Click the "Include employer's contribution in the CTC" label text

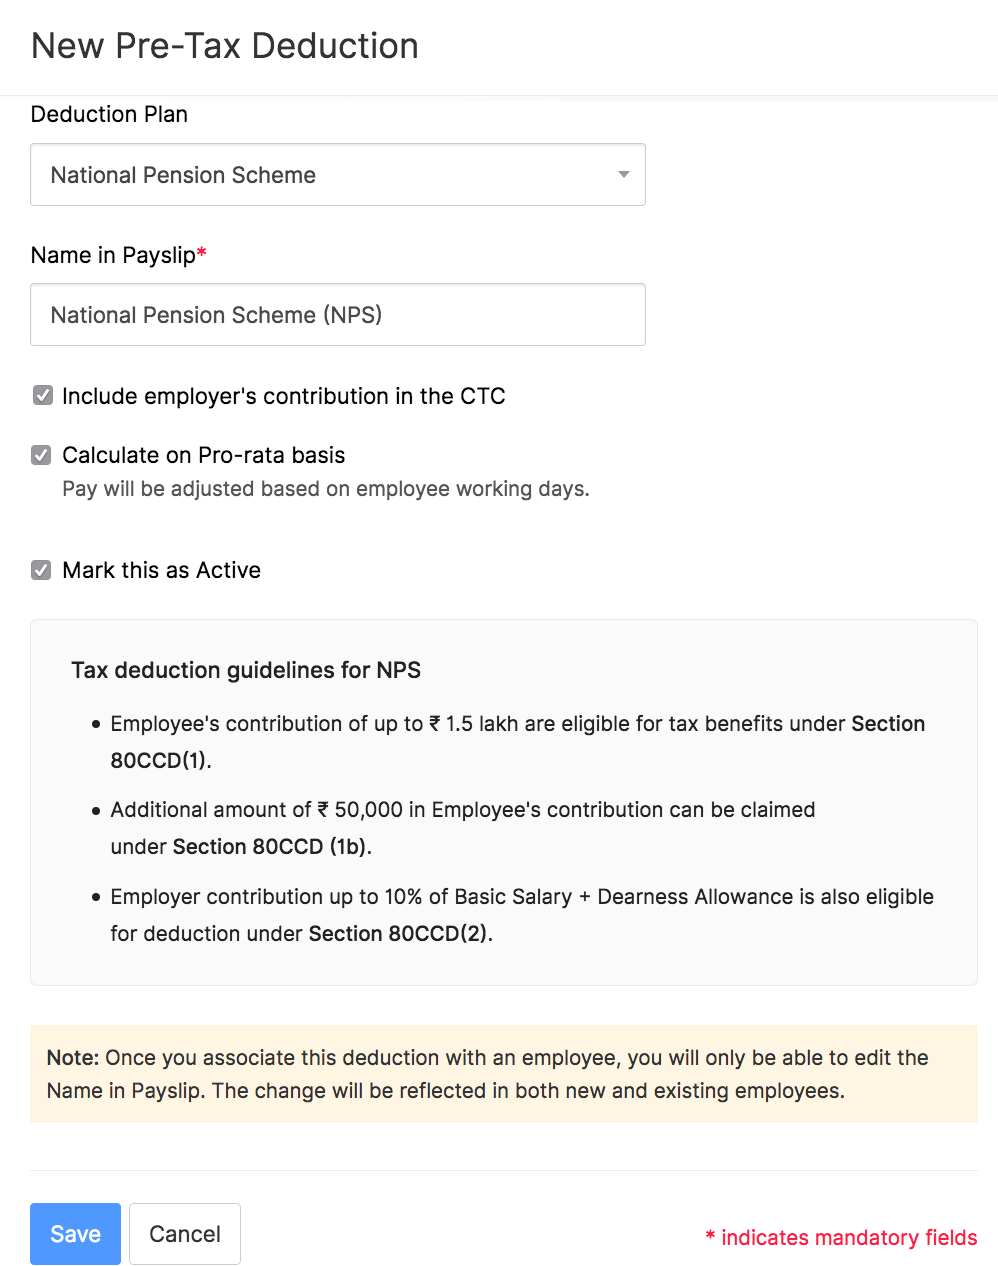click(x=283, y=396)
